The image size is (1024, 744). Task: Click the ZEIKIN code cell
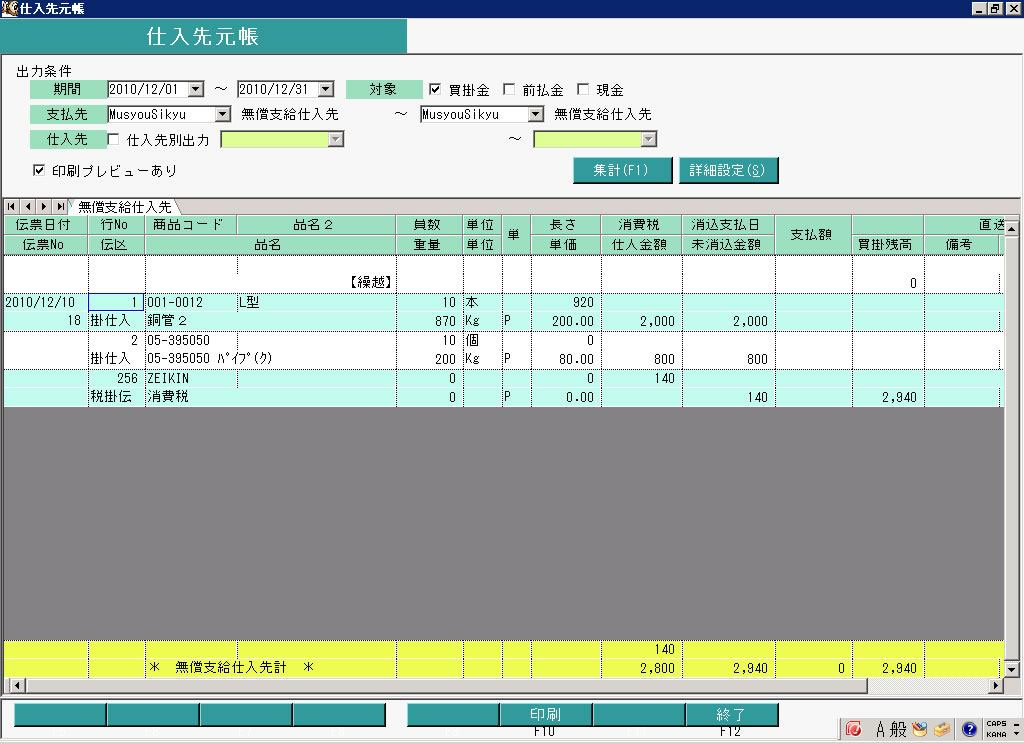click(191, 378)
